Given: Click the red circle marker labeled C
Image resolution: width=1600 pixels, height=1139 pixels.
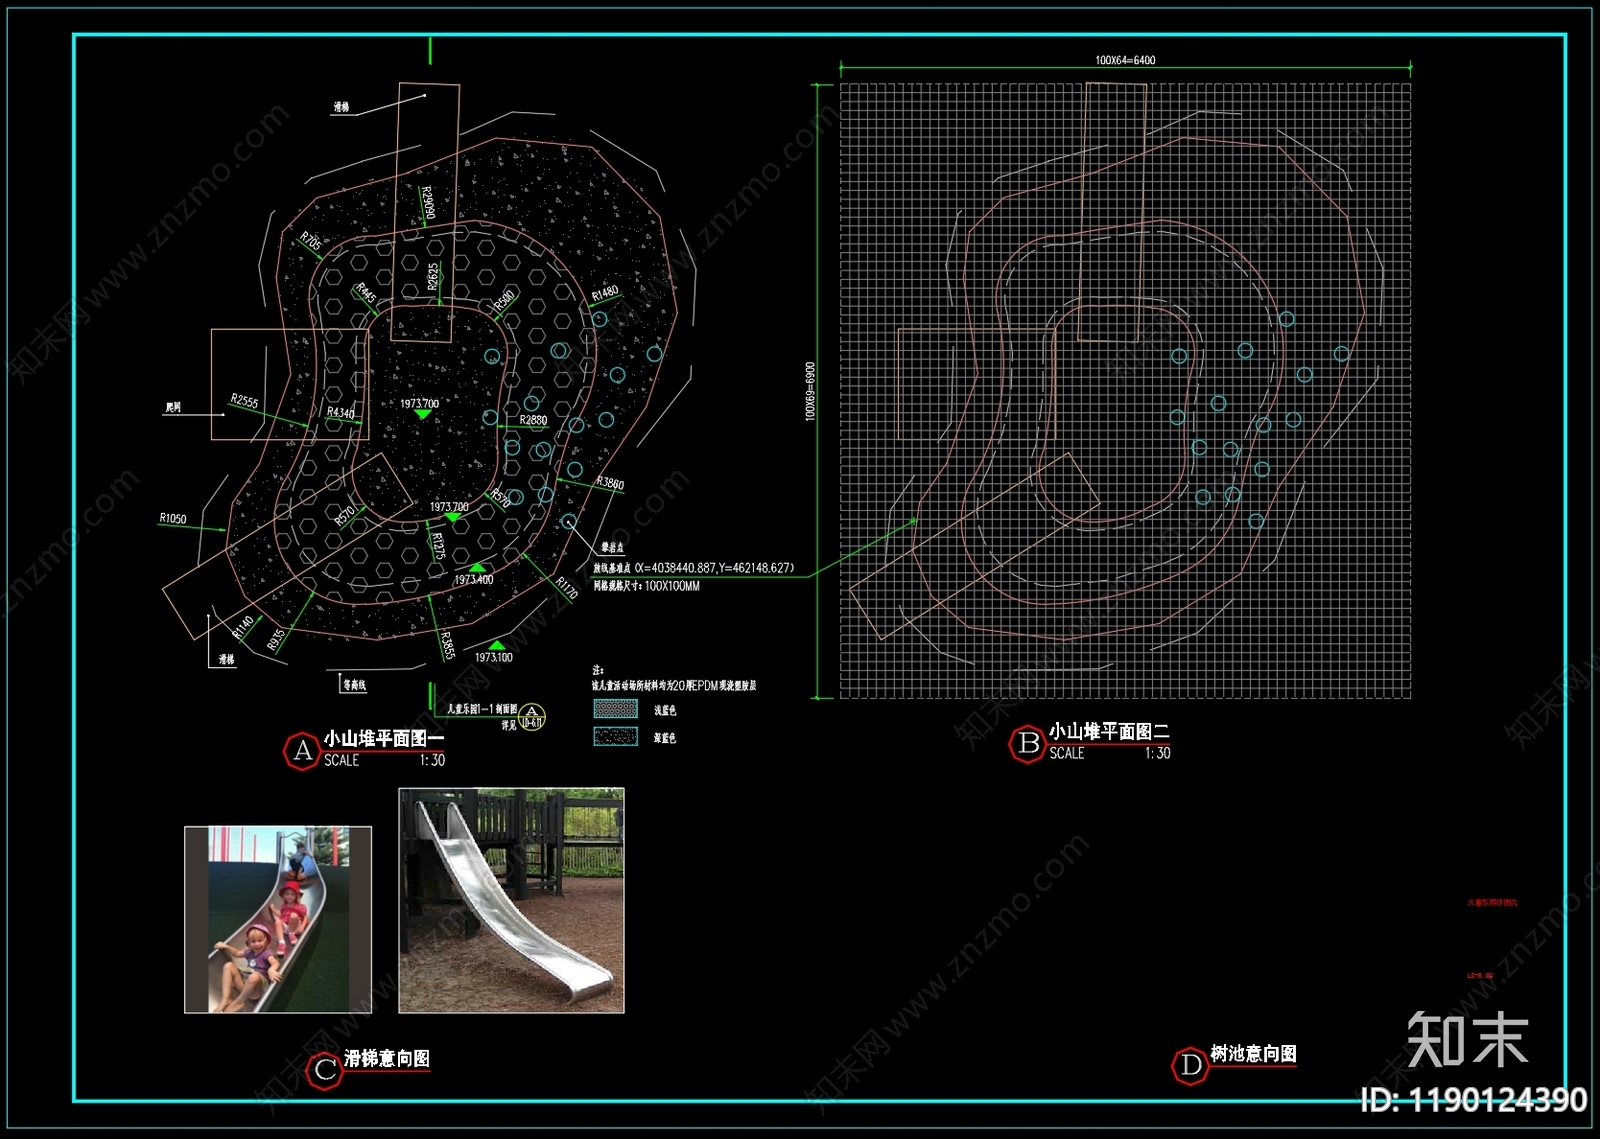Looking at the screenshot, I should 325,1070.
